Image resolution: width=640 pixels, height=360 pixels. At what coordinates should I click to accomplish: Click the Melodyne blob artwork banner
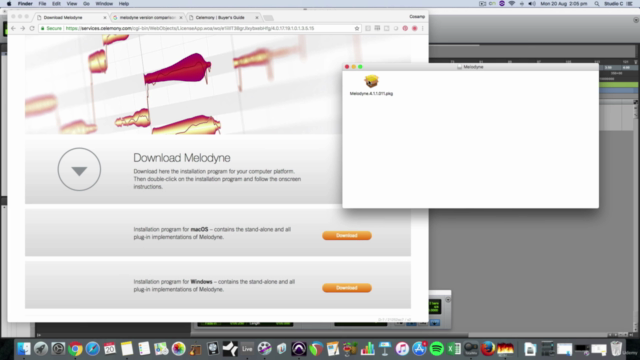(184, 84)
